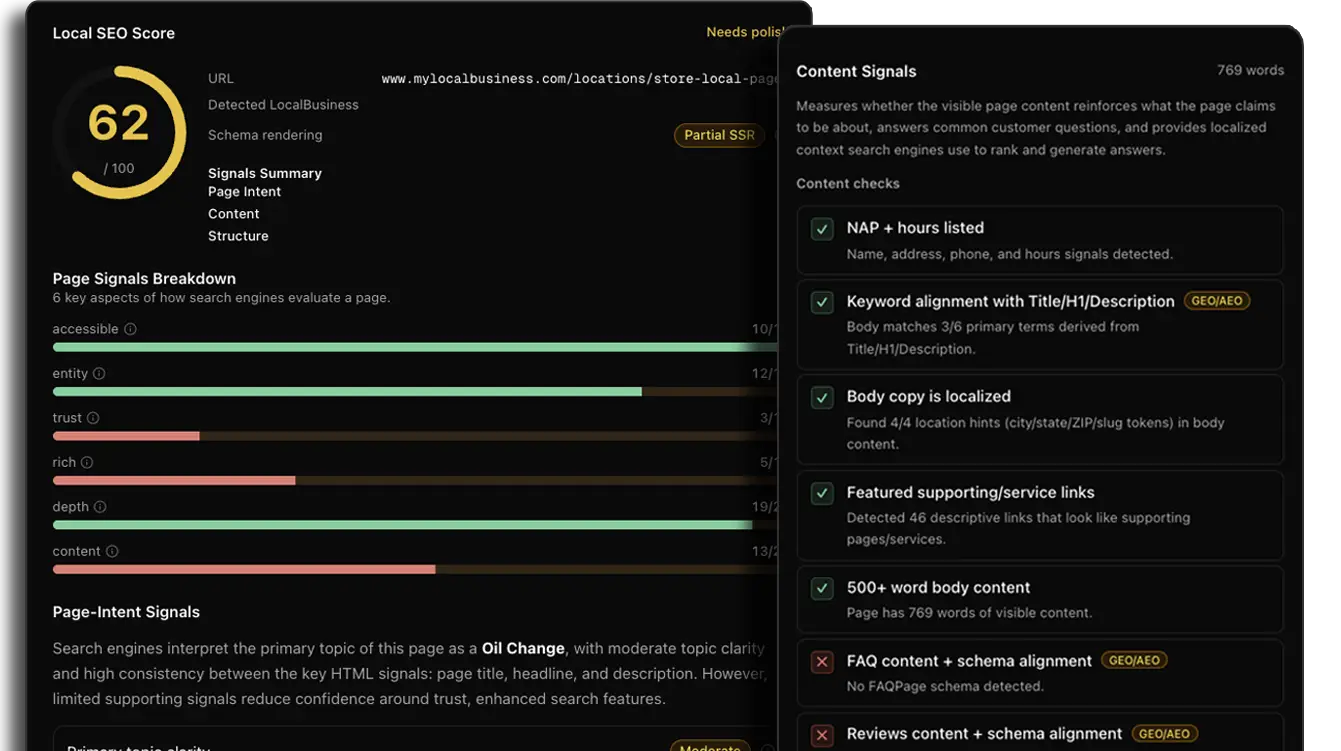The image size is (1341, 751).
Task: Click the Schema rendering label
Action: (x=265, y=135)
